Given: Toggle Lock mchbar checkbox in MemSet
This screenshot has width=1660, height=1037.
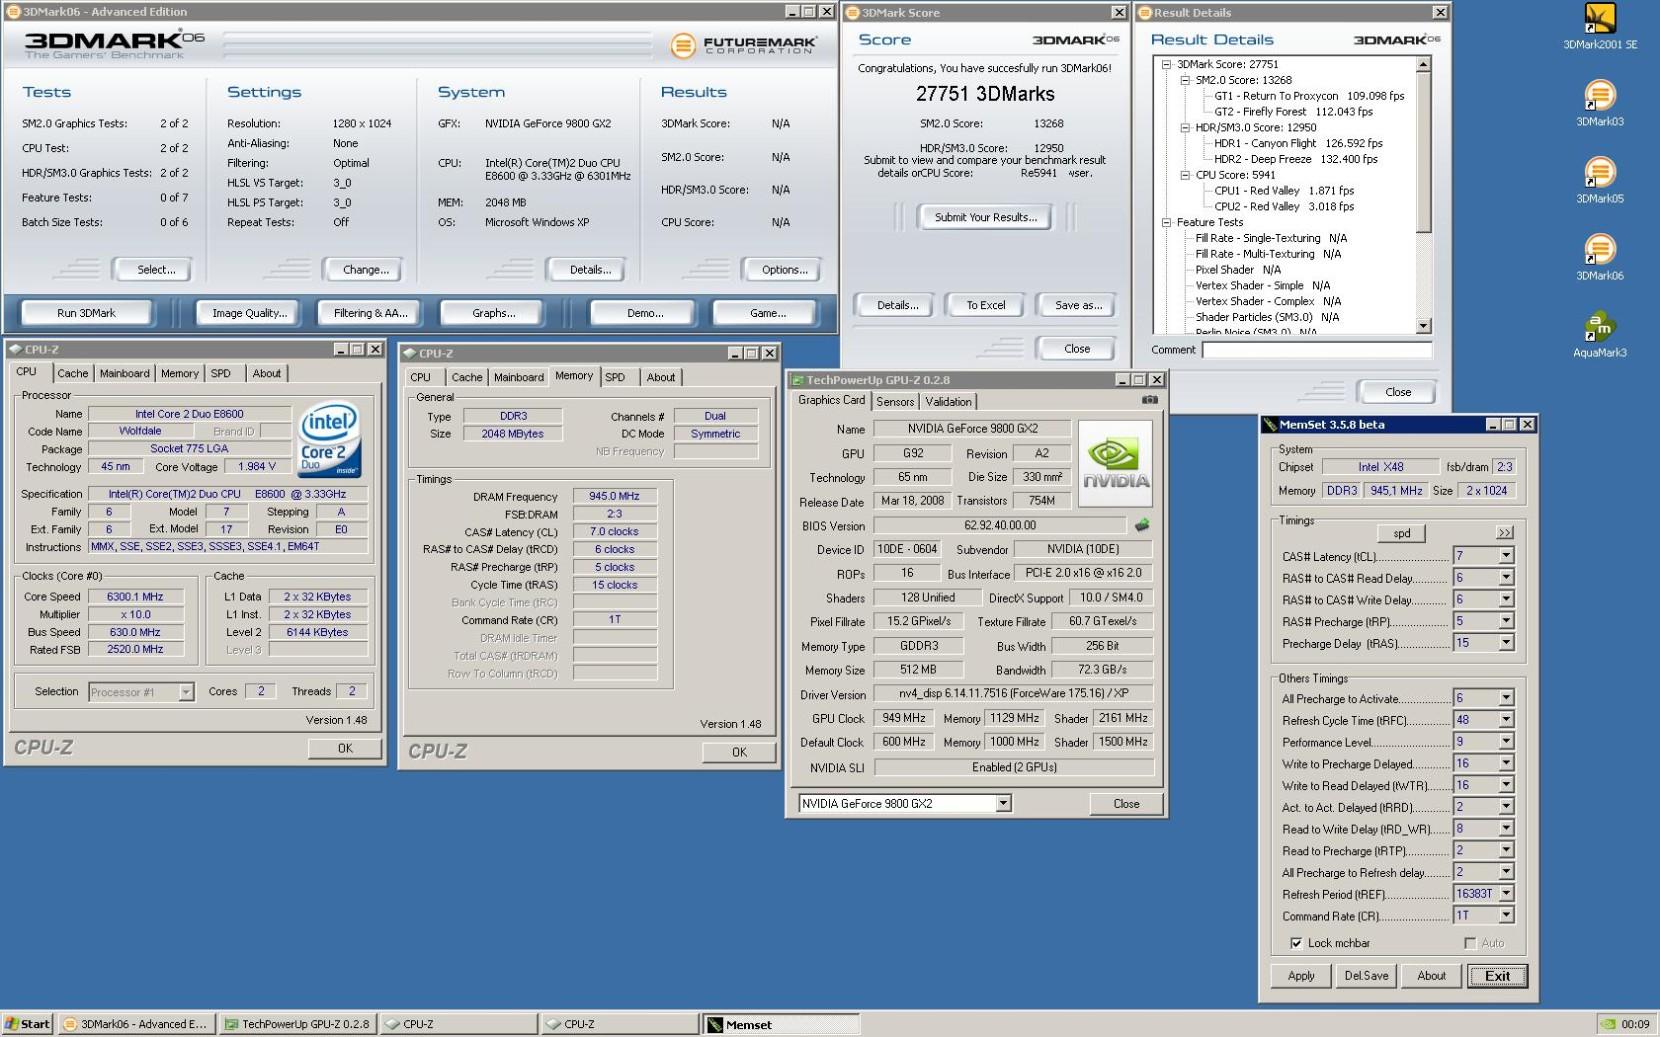Looking at the screenshot, I should coord(1296,943).
